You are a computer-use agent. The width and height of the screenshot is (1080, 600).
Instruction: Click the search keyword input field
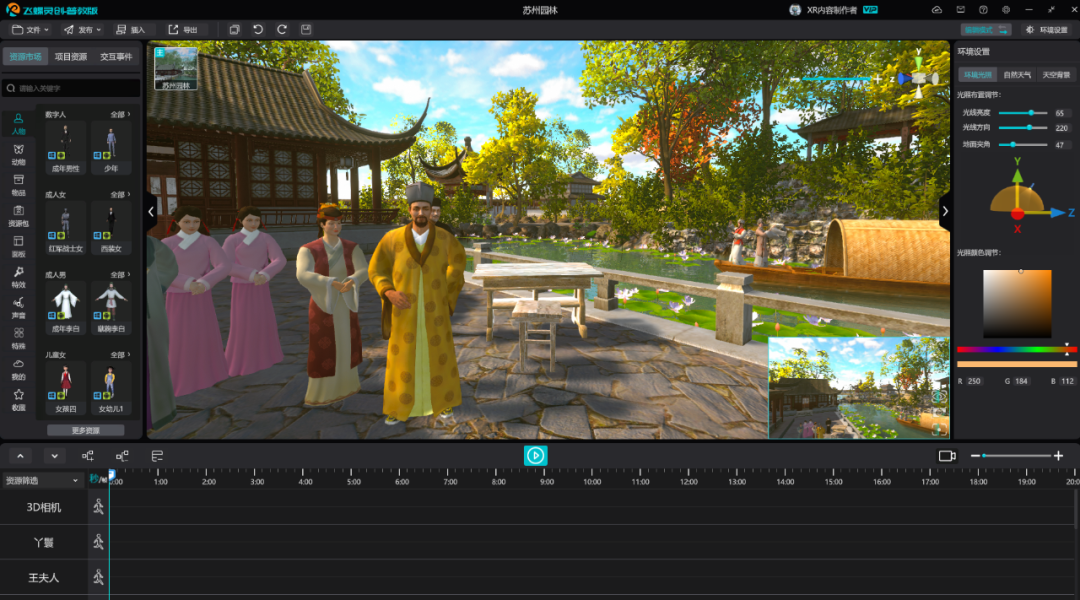click(72, 88)
